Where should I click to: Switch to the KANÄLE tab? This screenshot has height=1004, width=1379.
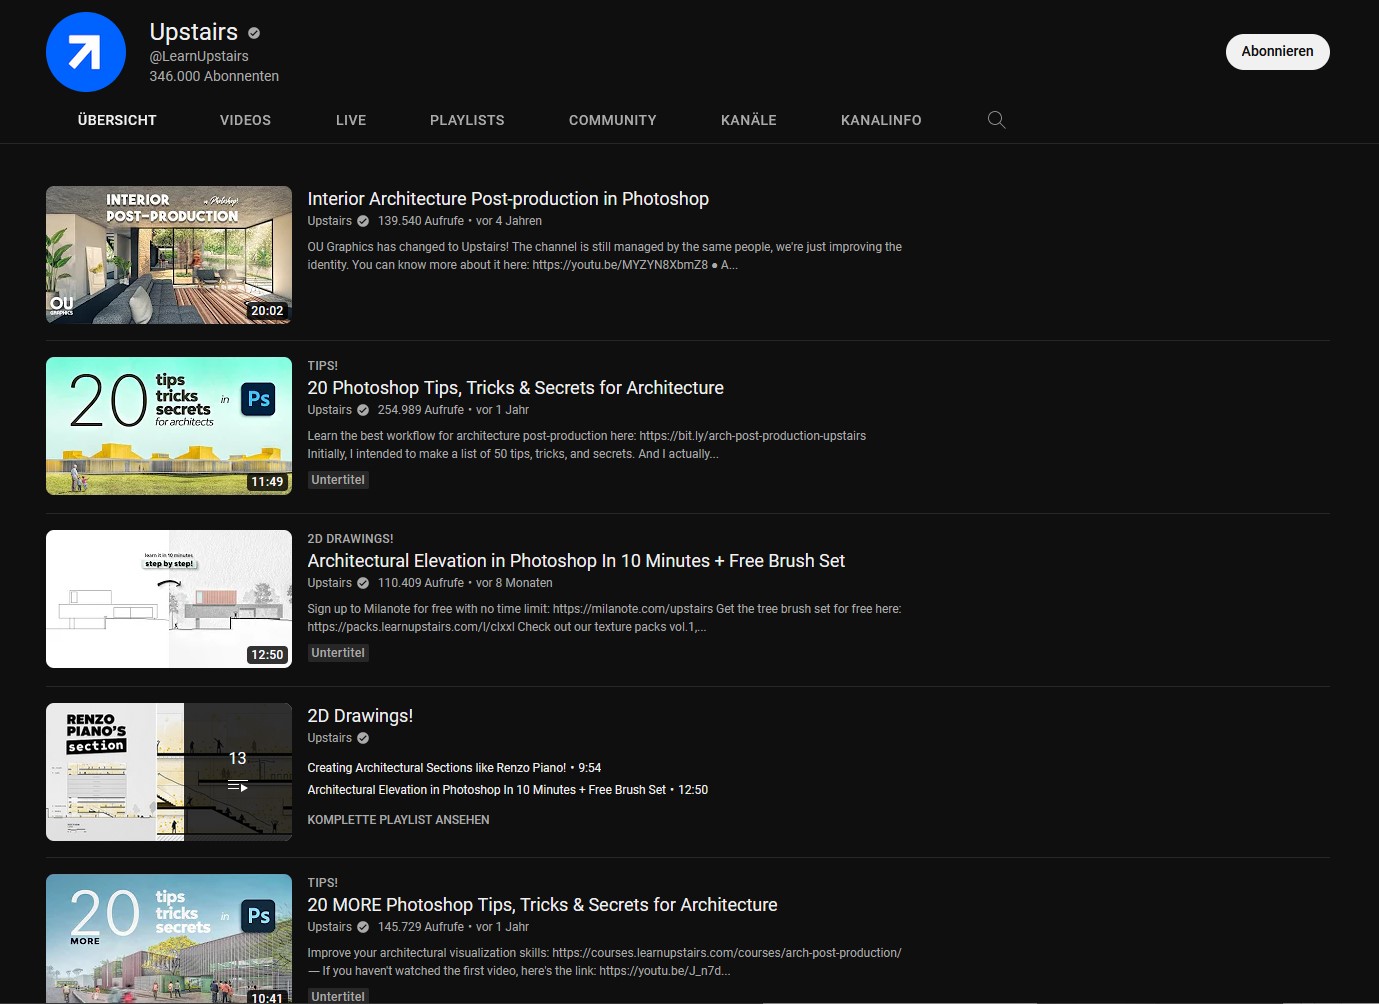point(749,120)
